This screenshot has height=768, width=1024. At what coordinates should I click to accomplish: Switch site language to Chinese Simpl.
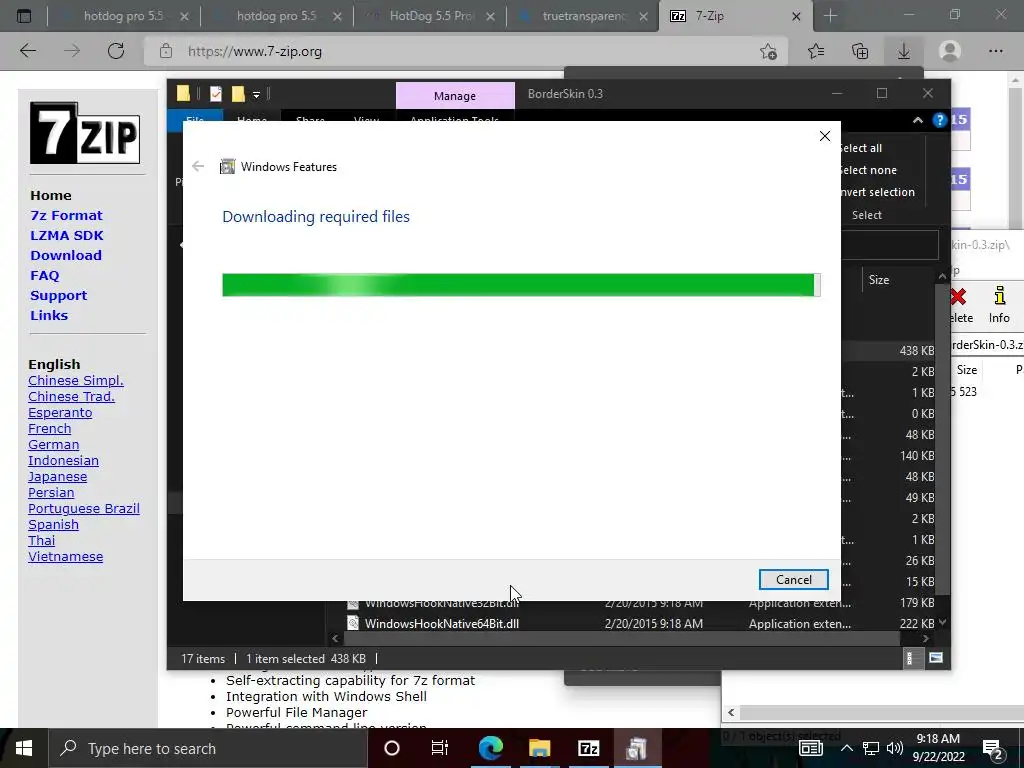pyautogui.click(x=76, y=381)
